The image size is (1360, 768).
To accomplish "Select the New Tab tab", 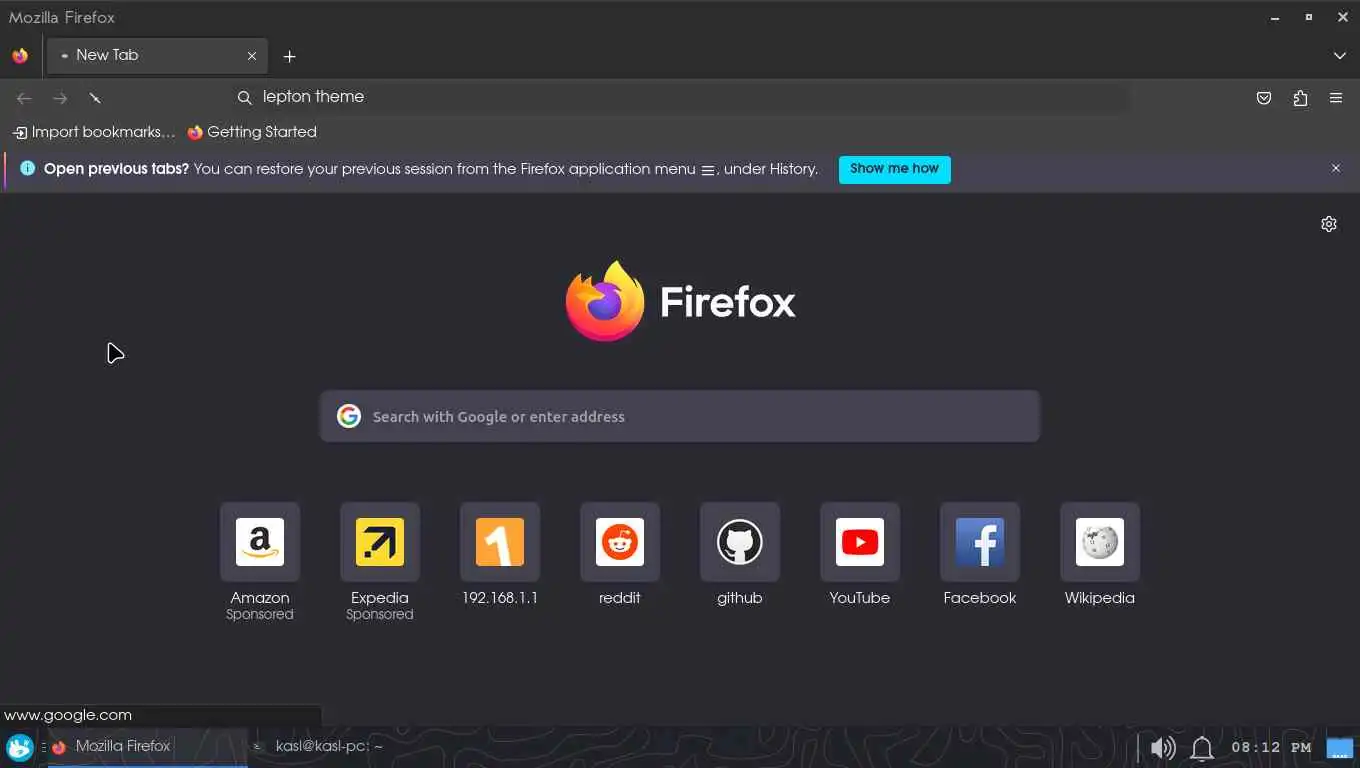I will pyautogui.click(x=157, y=56).
